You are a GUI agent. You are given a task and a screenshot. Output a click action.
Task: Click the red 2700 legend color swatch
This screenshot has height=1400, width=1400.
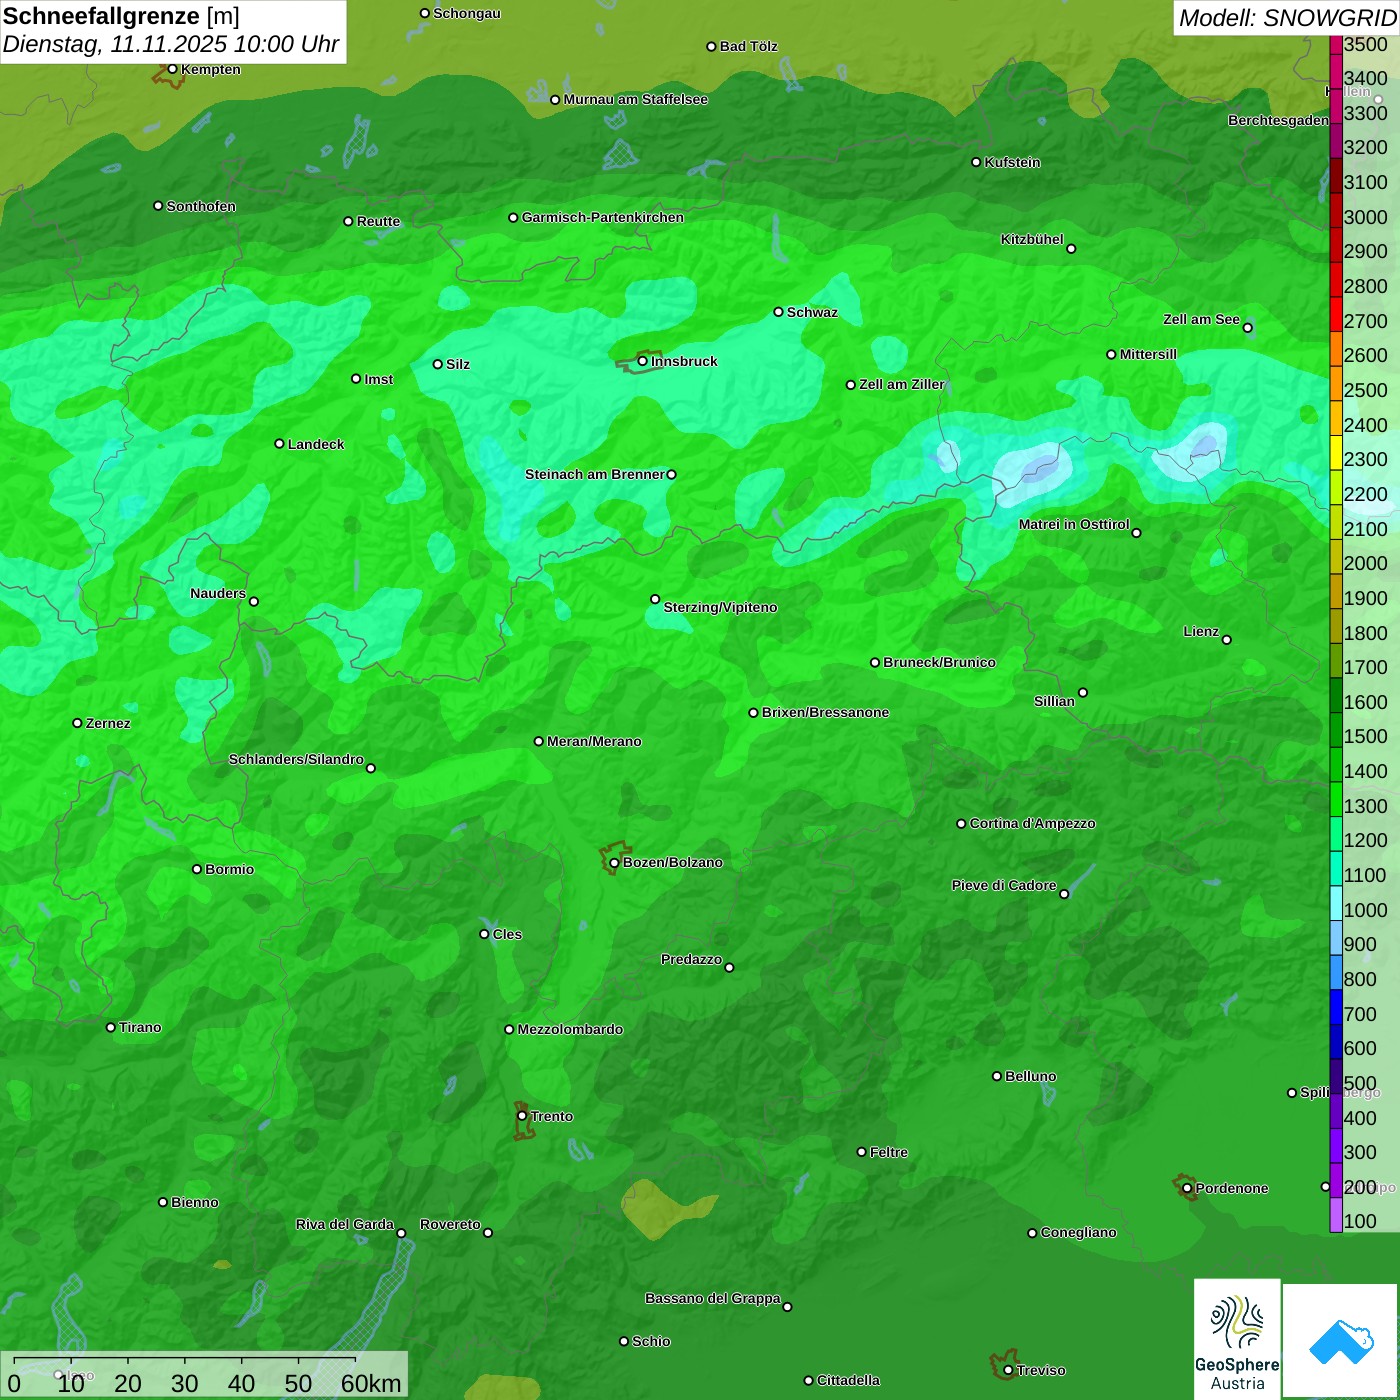tap(1336, 314)
